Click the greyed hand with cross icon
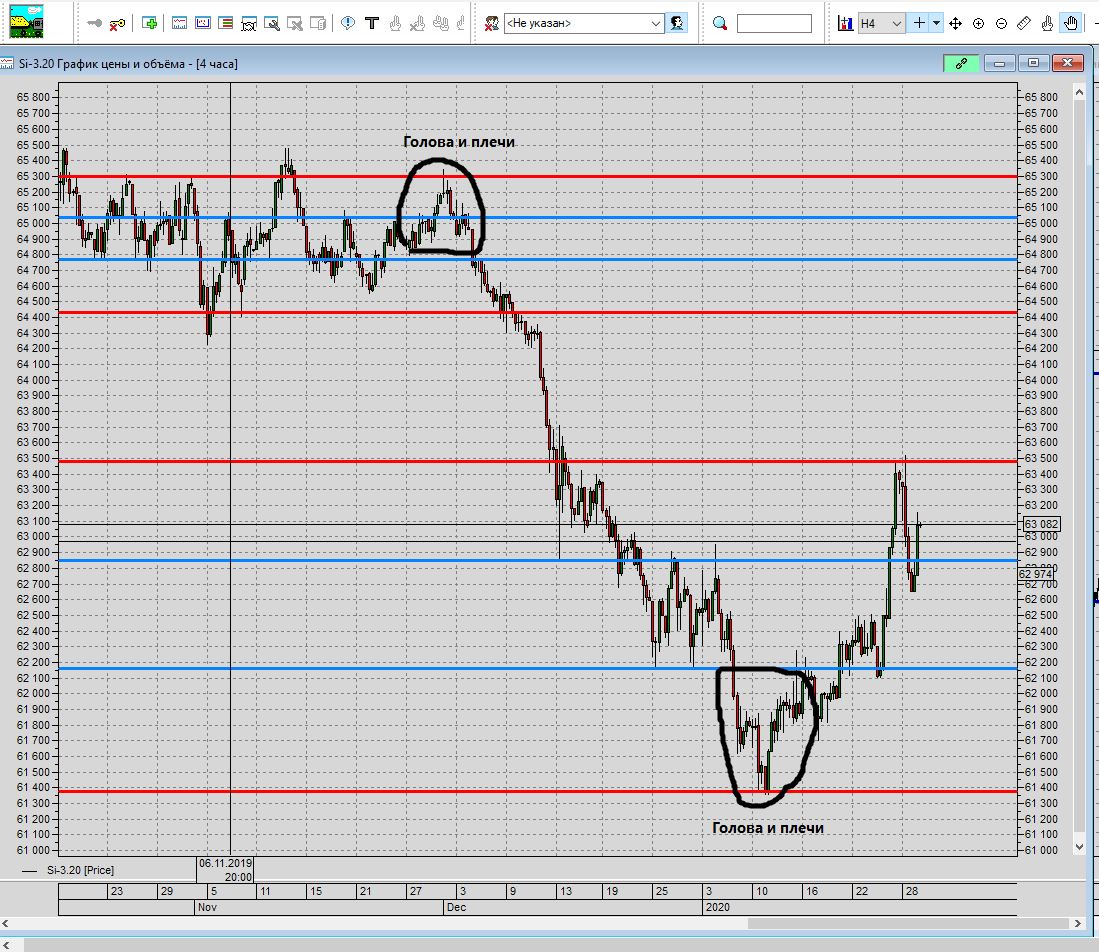 coord(418,24)
